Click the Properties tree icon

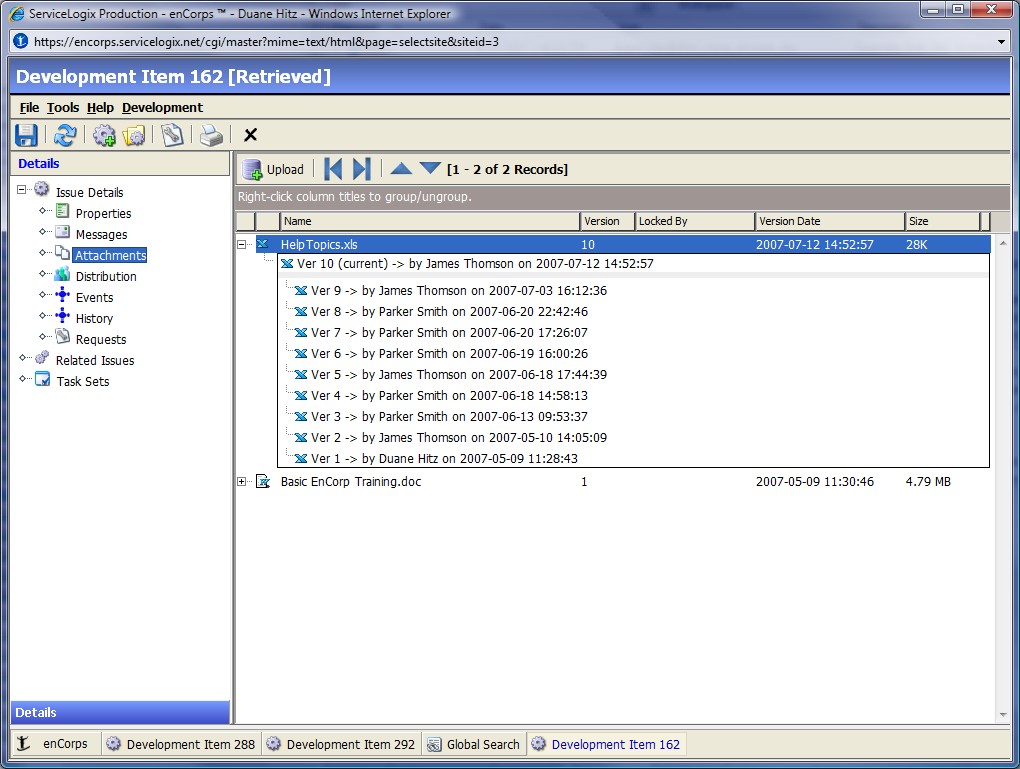pyautogui.click(x=62, y=211)
